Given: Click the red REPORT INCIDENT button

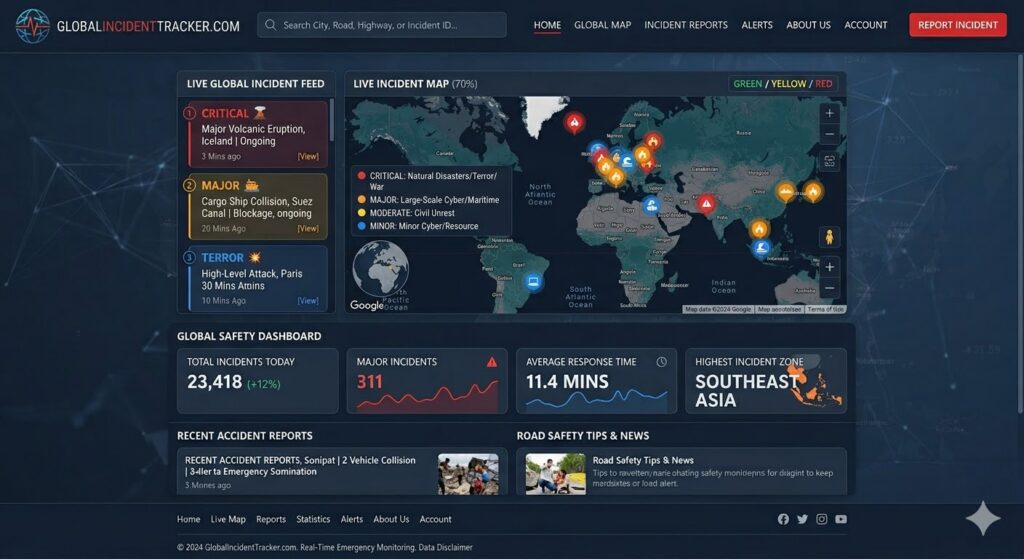Looking at the screenshot, I should [957, 25].
